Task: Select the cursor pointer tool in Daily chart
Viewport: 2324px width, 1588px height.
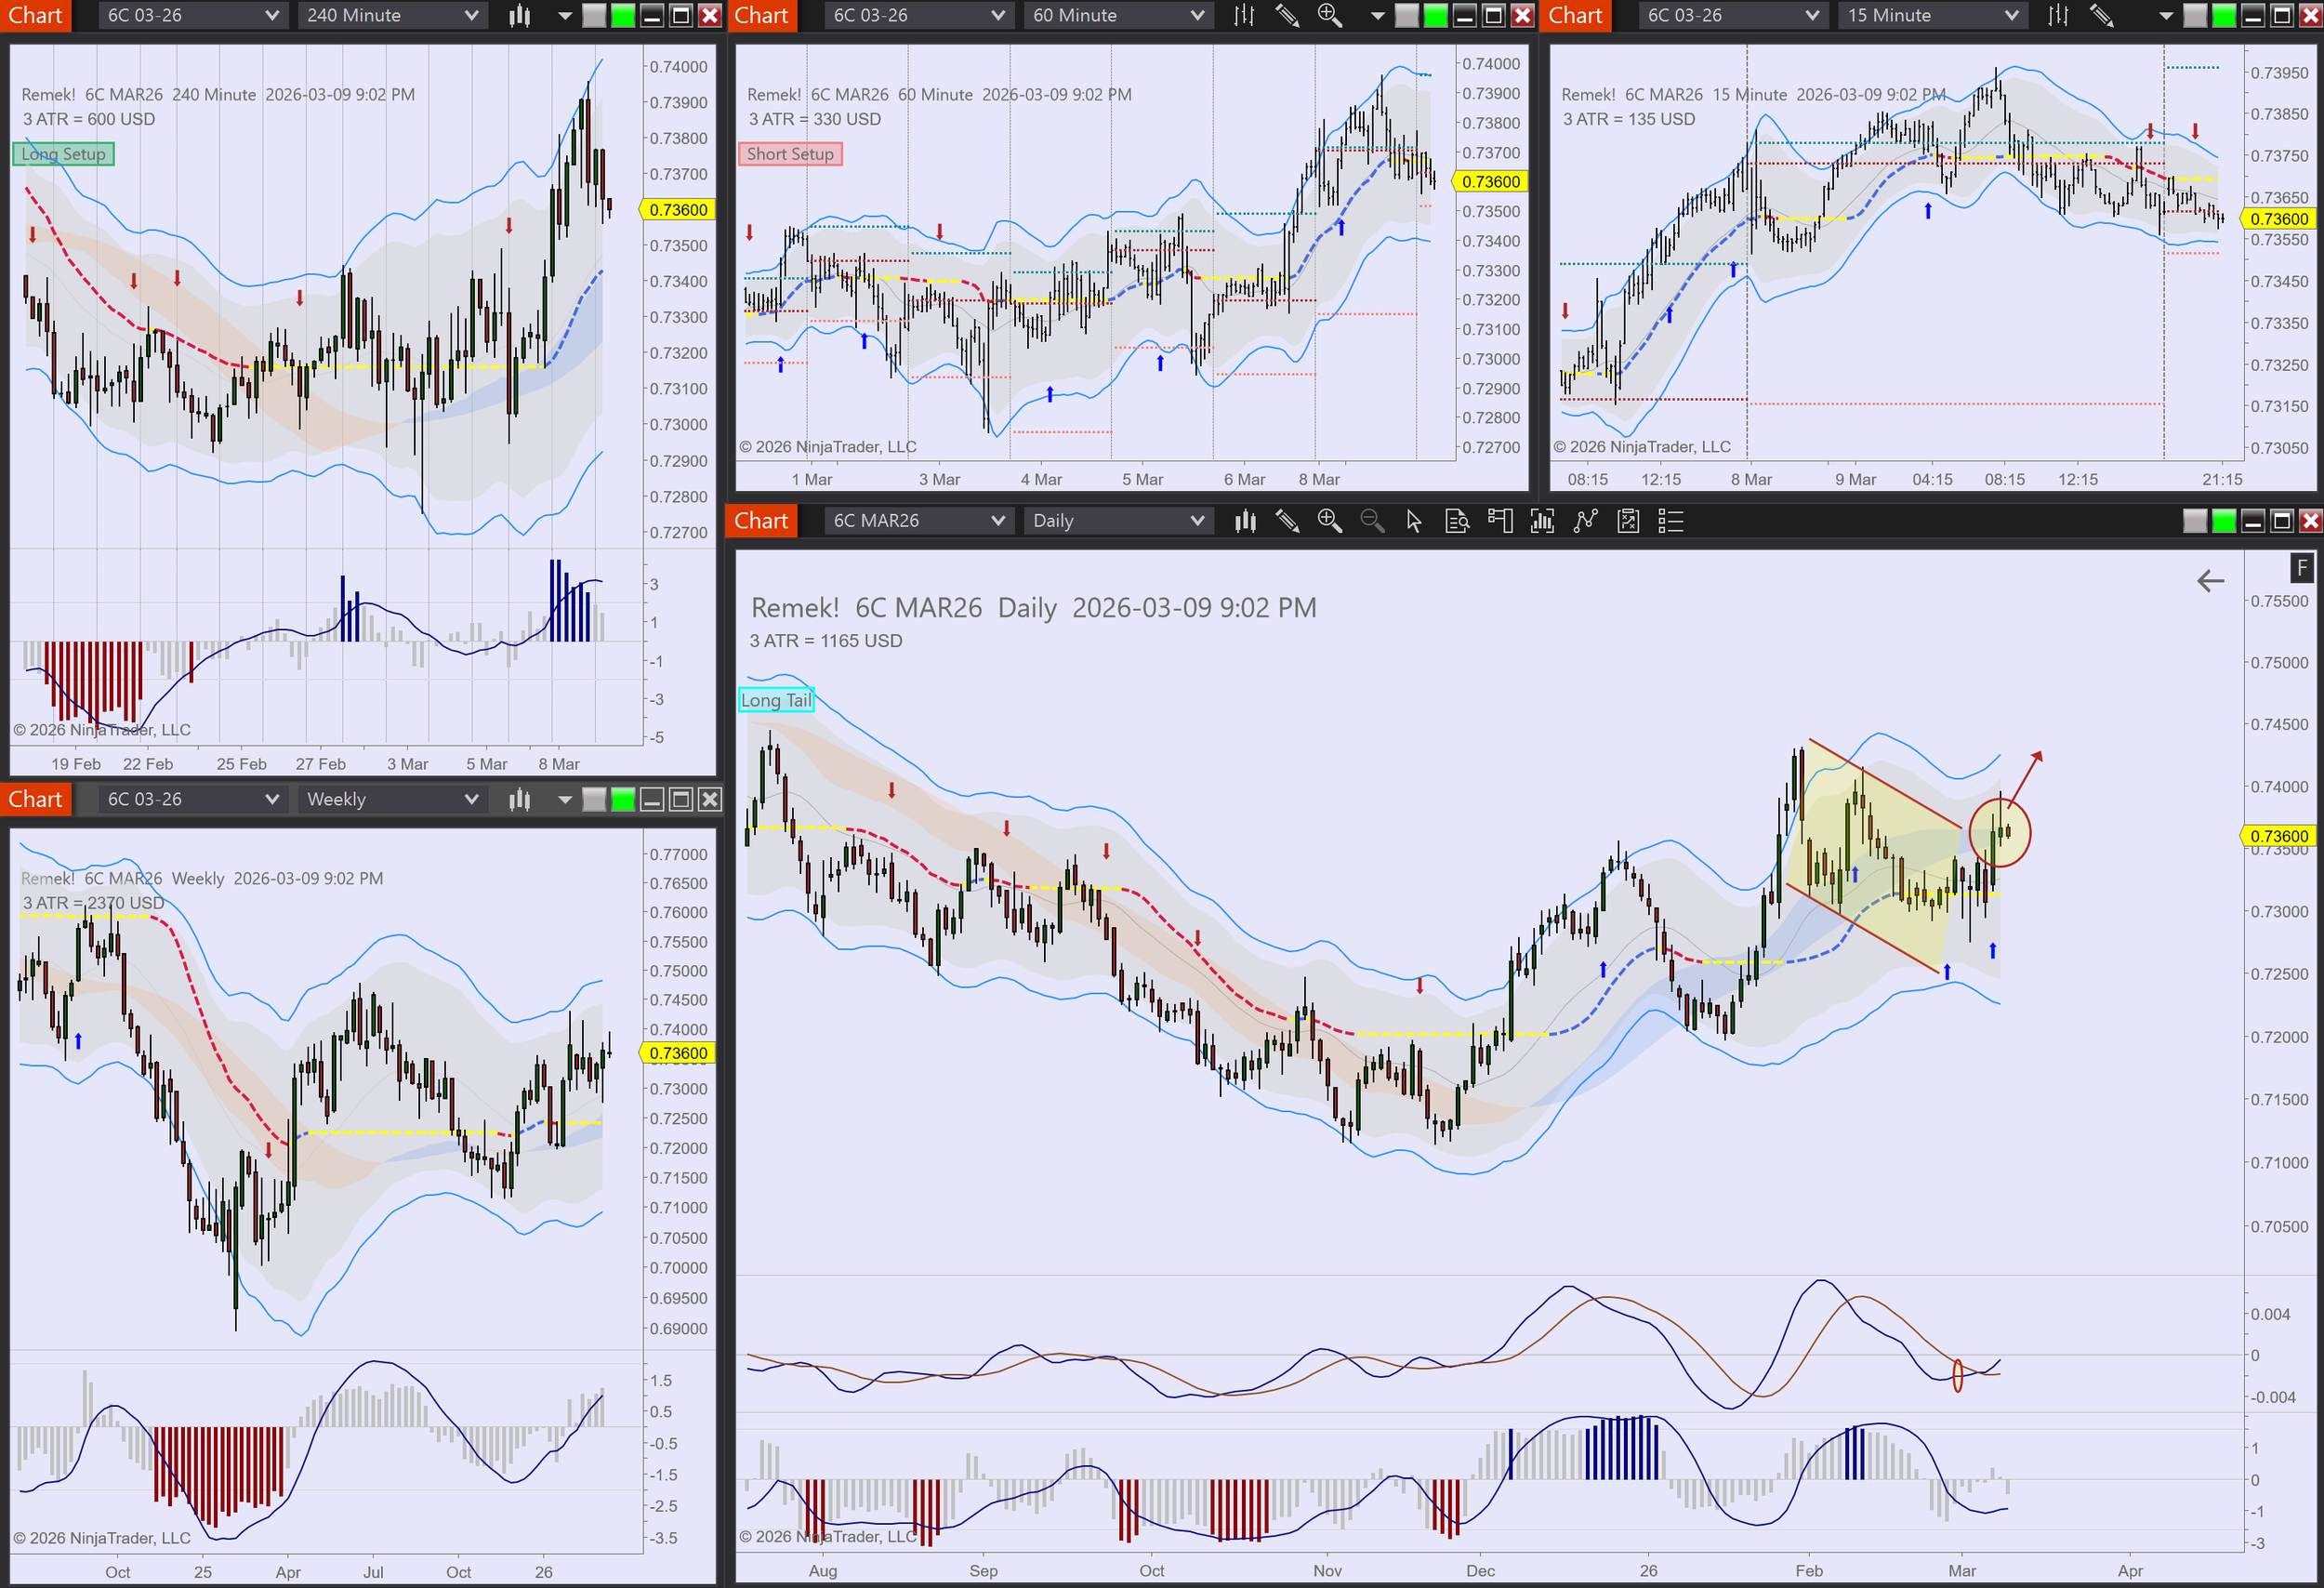Action: pyautogui.click(x=1414, y=521)
